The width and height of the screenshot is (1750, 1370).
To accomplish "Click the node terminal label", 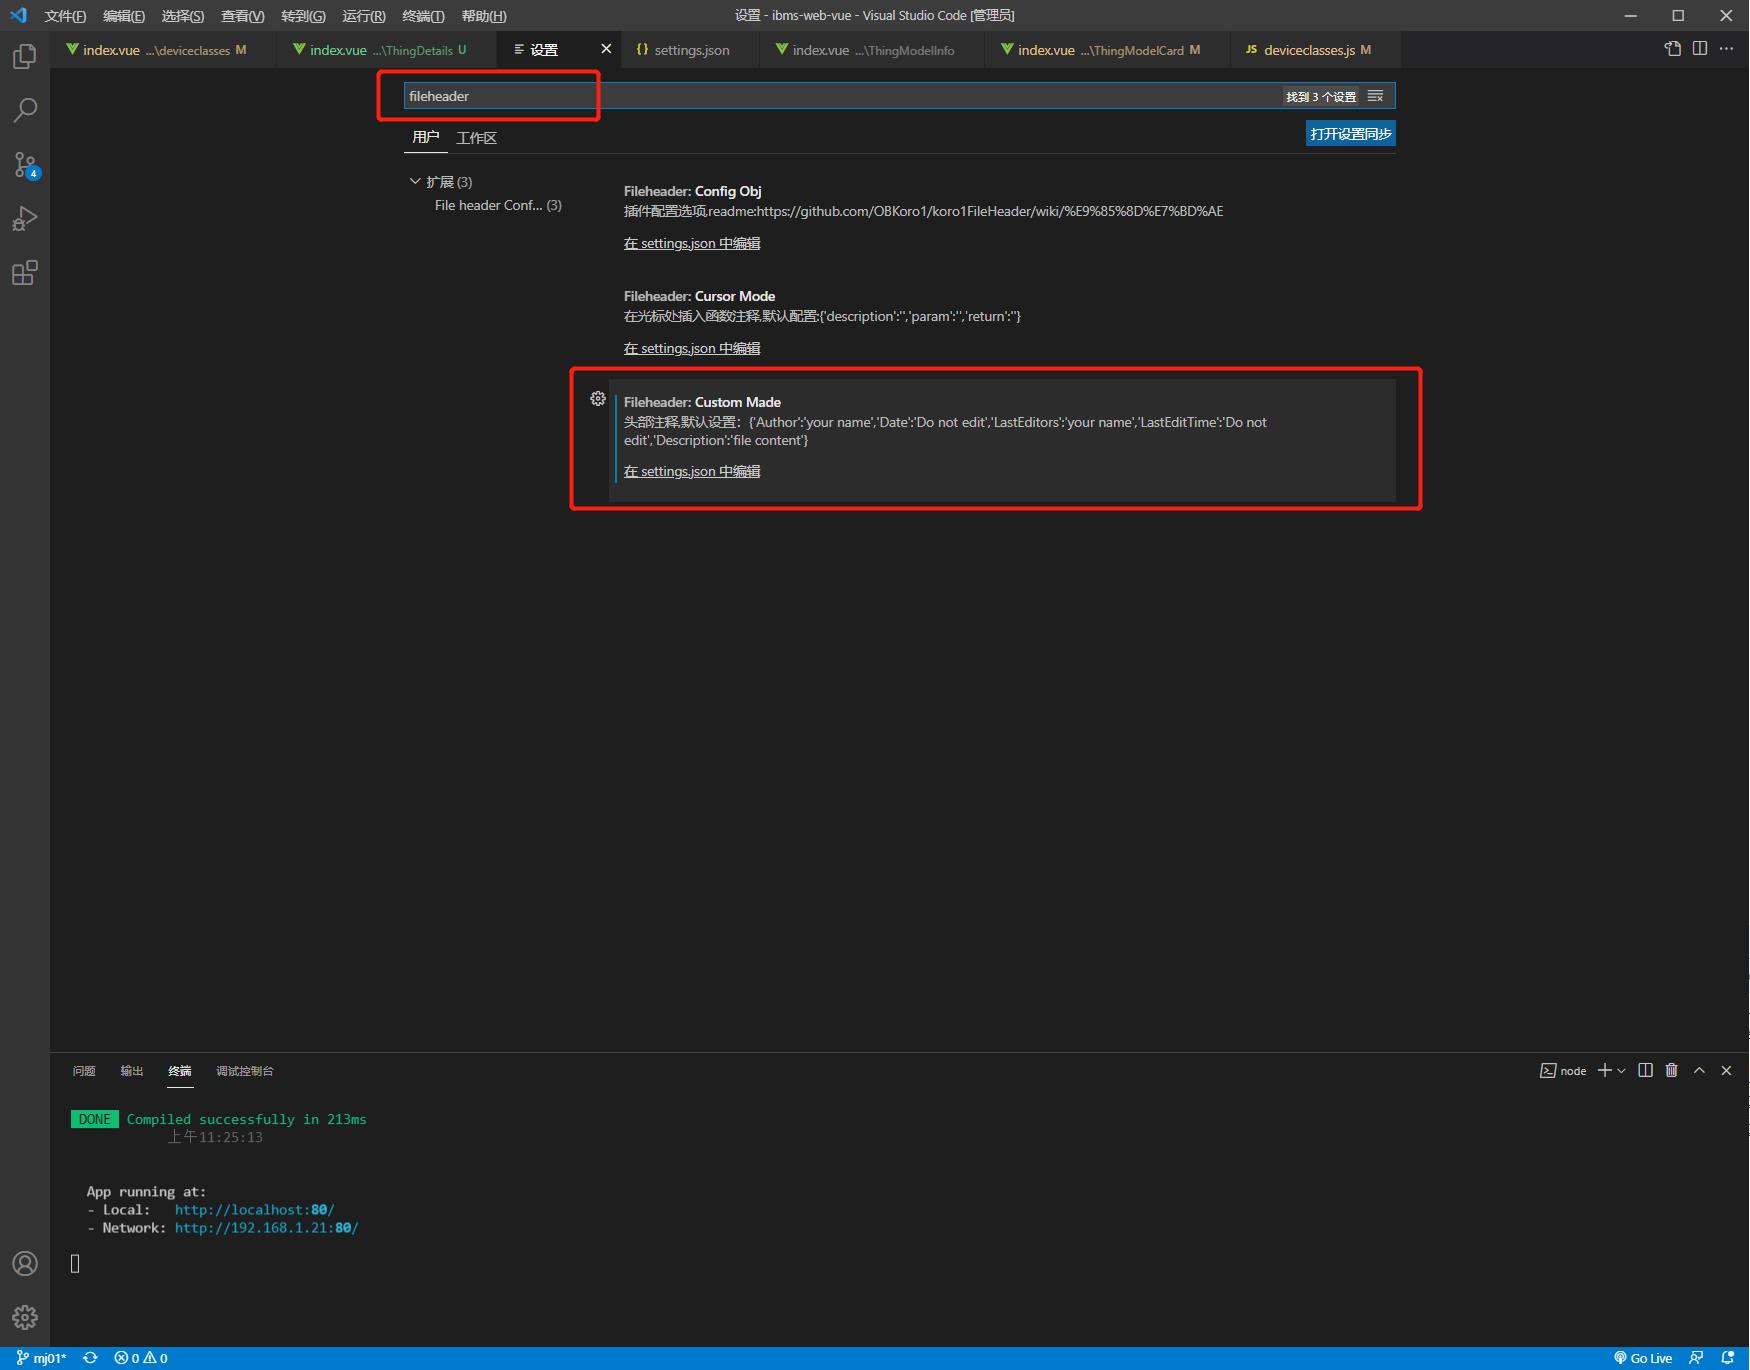I will [x=1563, y=1071].
